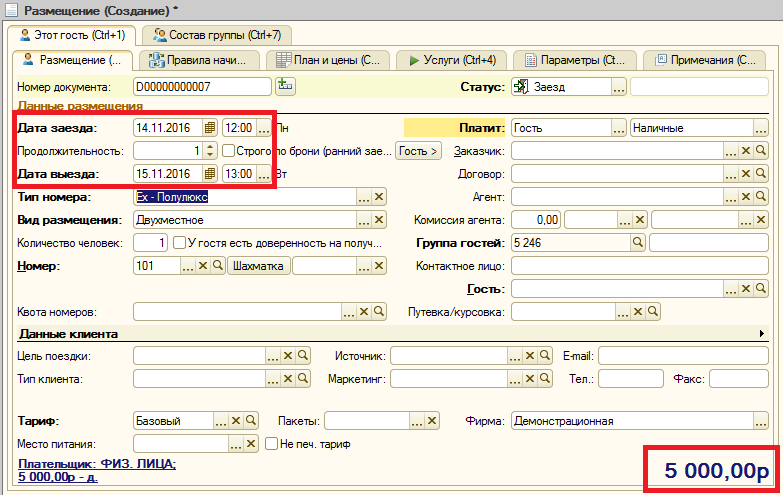Open Вид размещения selection list
This screenshot has height=495, width=783.
[364, 220]
